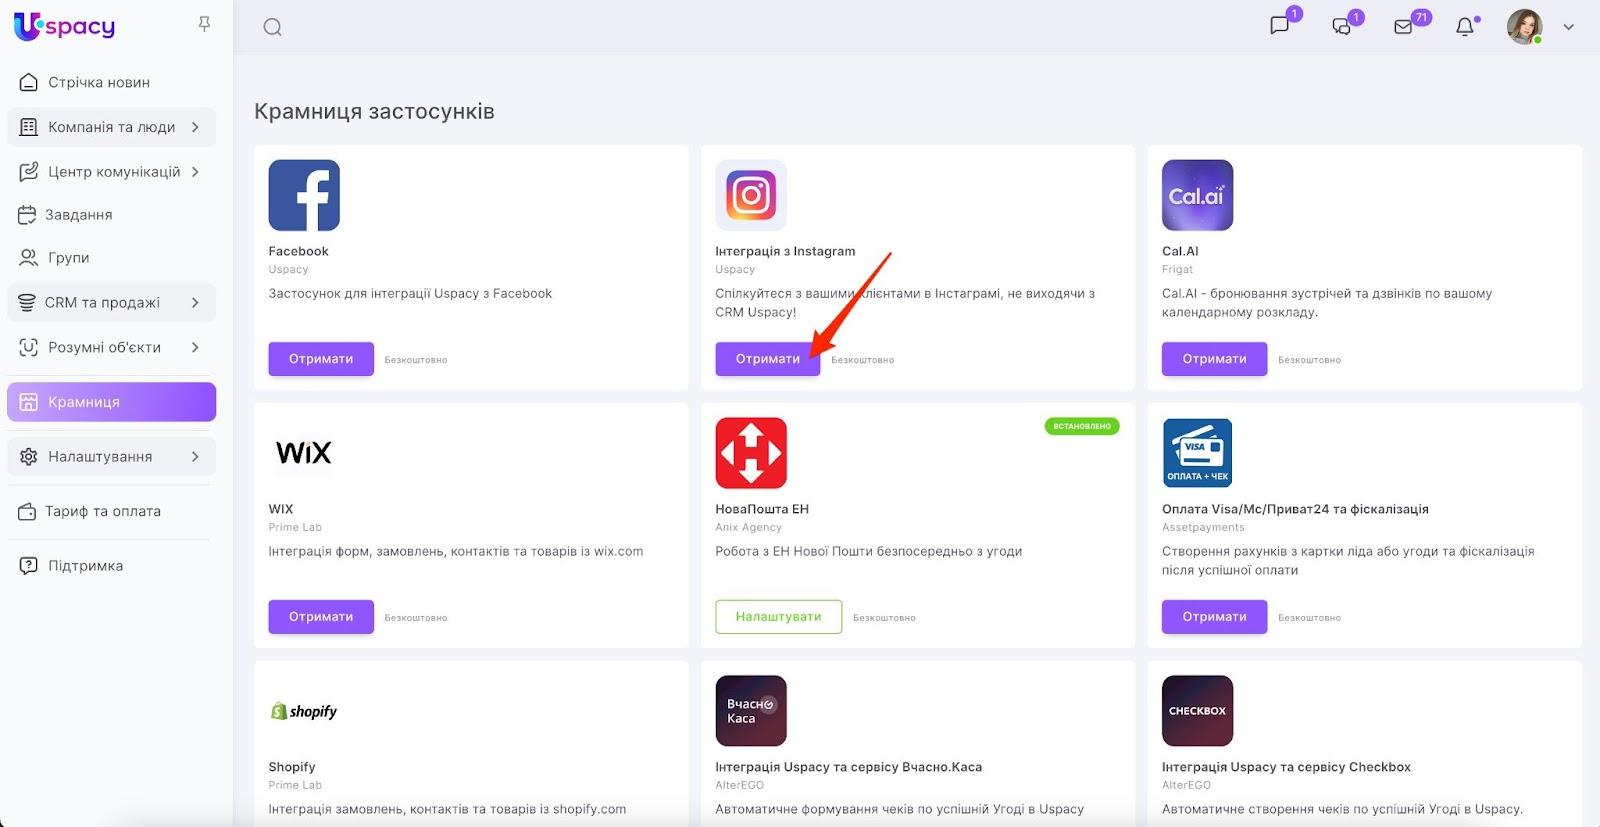Open the profile dropdown arrow
1600x827 pixels.
1568,27
